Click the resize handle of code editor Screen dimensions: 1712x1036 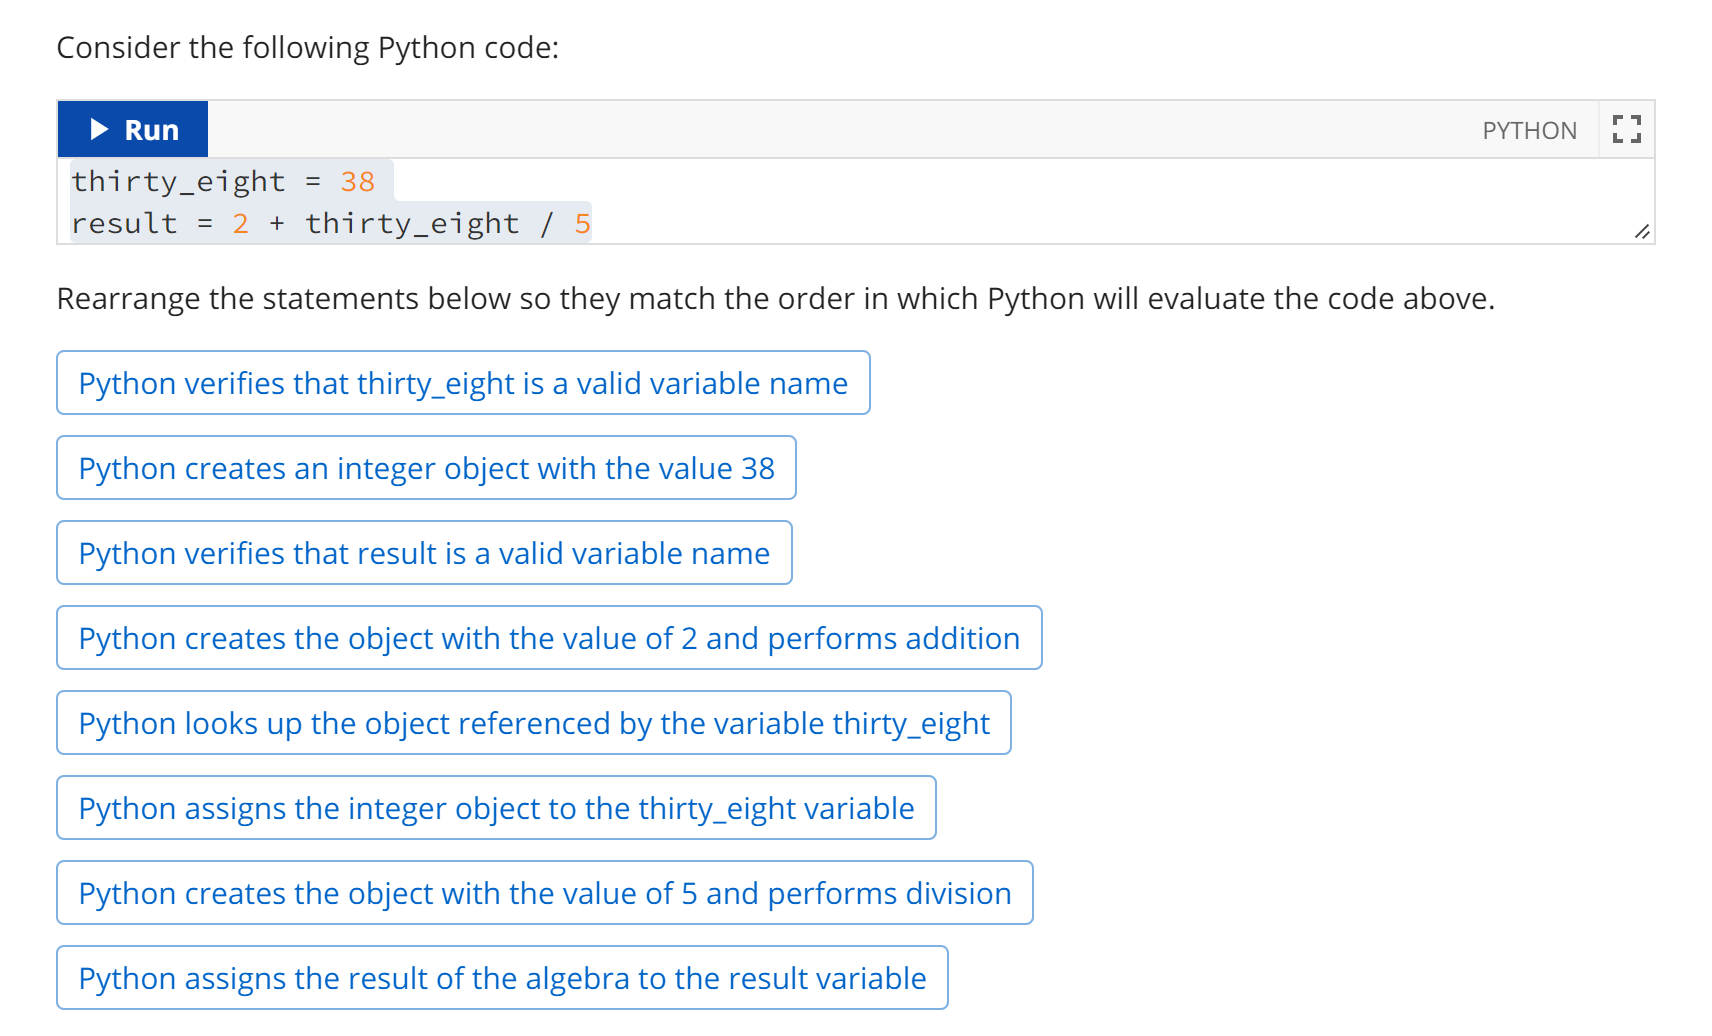(x=1642, y=232)
